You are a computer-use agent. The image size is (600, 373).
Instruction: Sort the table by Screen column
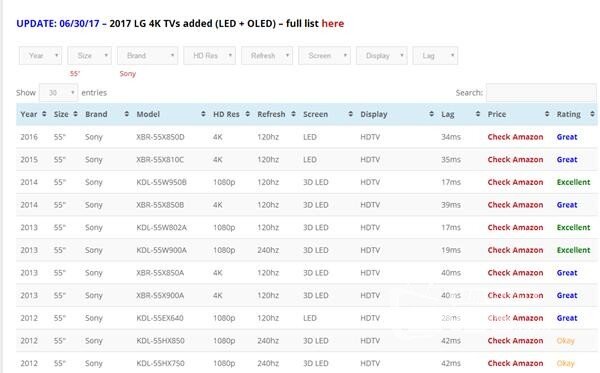(x=328, y=114)
